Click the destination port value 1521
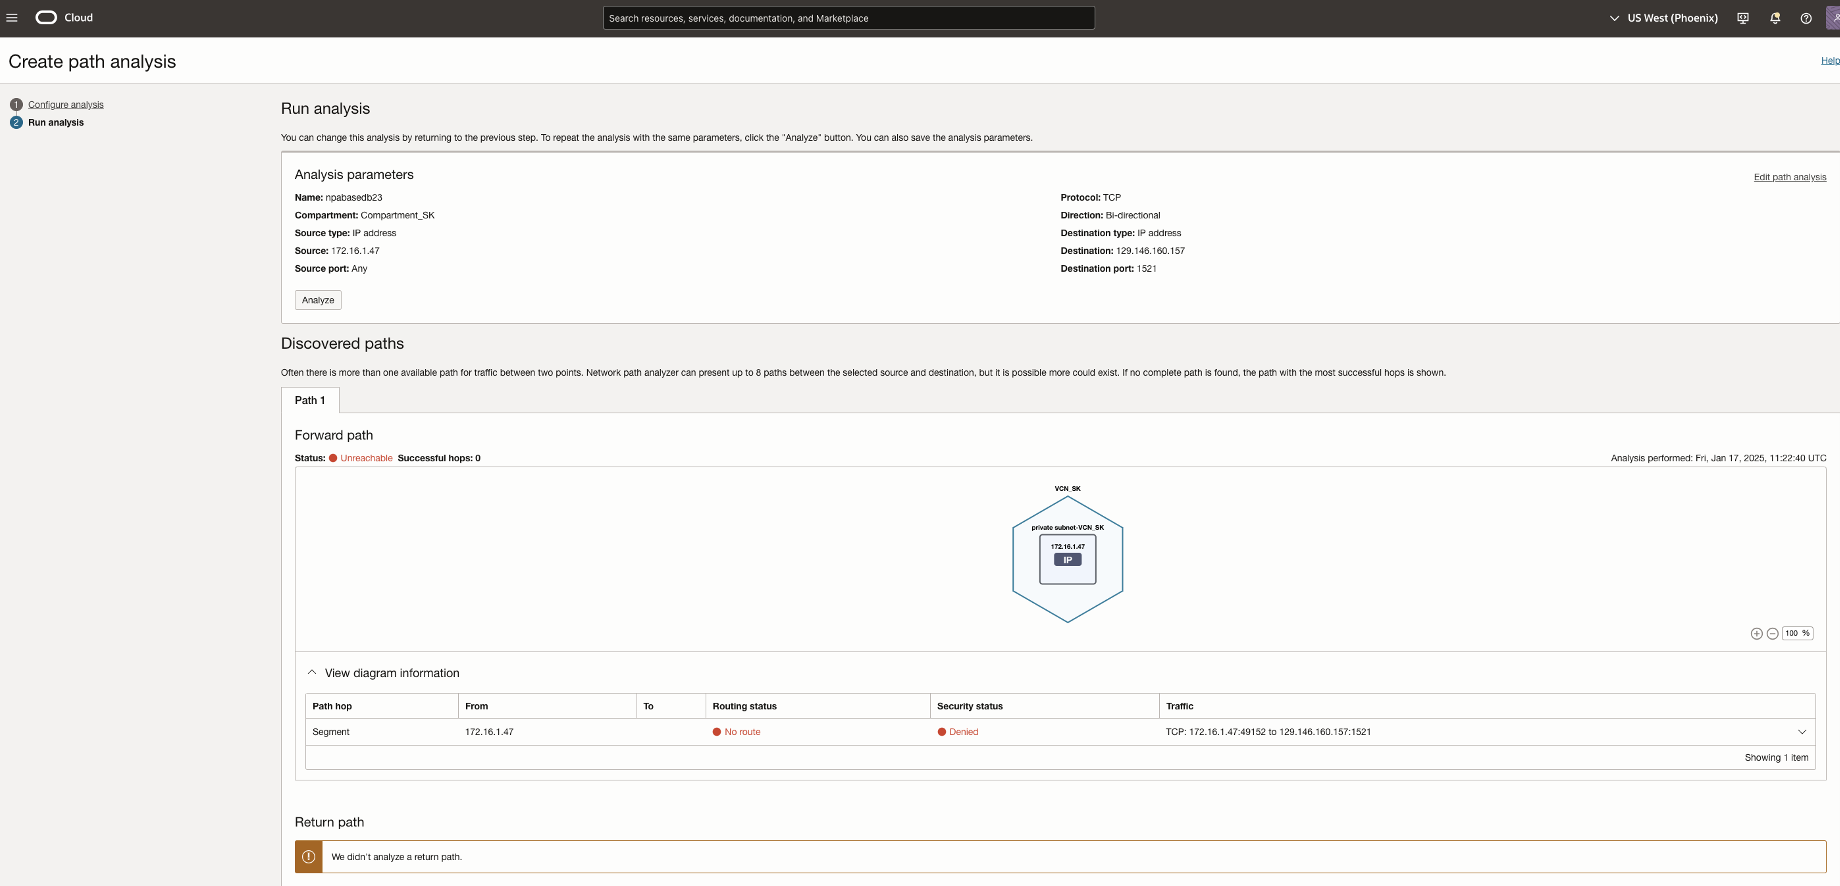This screenshot has height=886, width=1840. [x=1147, y=269]
